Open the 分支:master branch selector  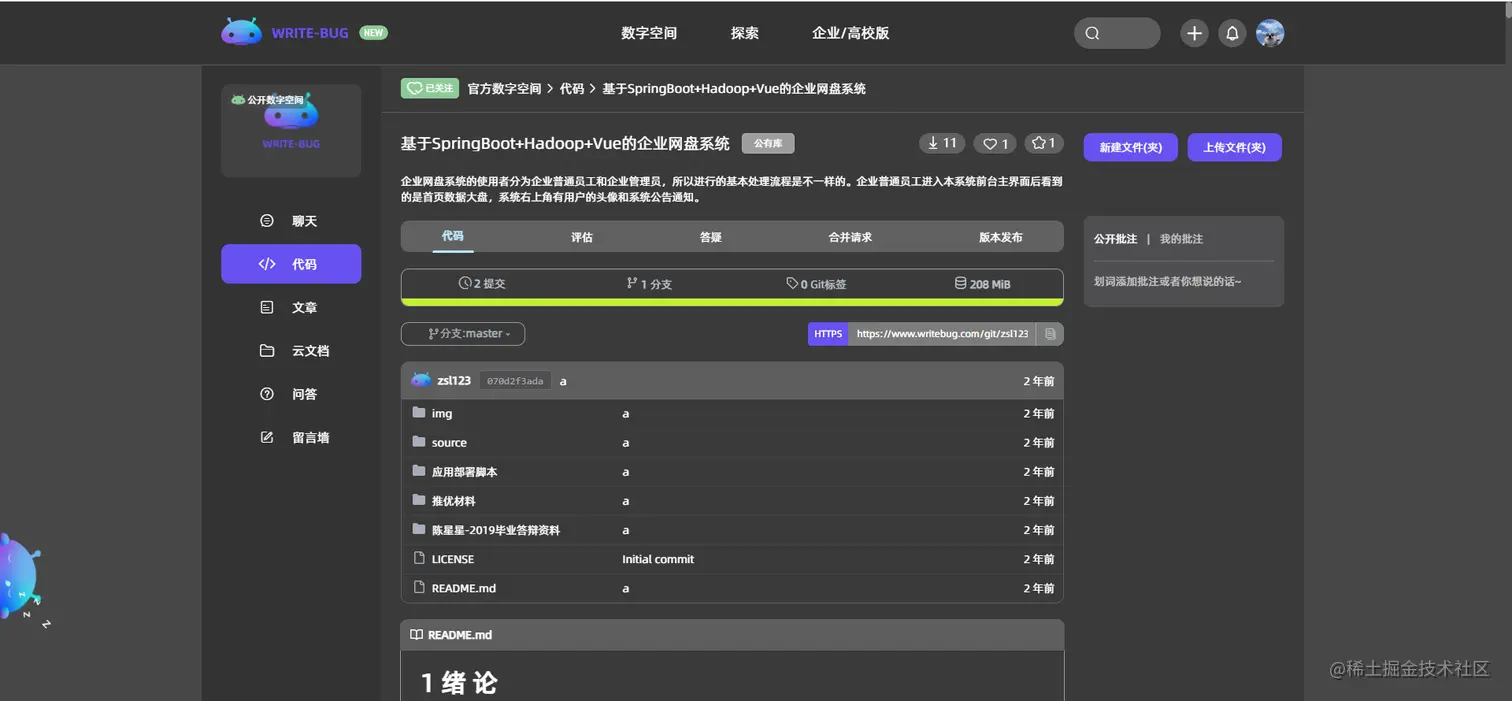click(463, 333)
